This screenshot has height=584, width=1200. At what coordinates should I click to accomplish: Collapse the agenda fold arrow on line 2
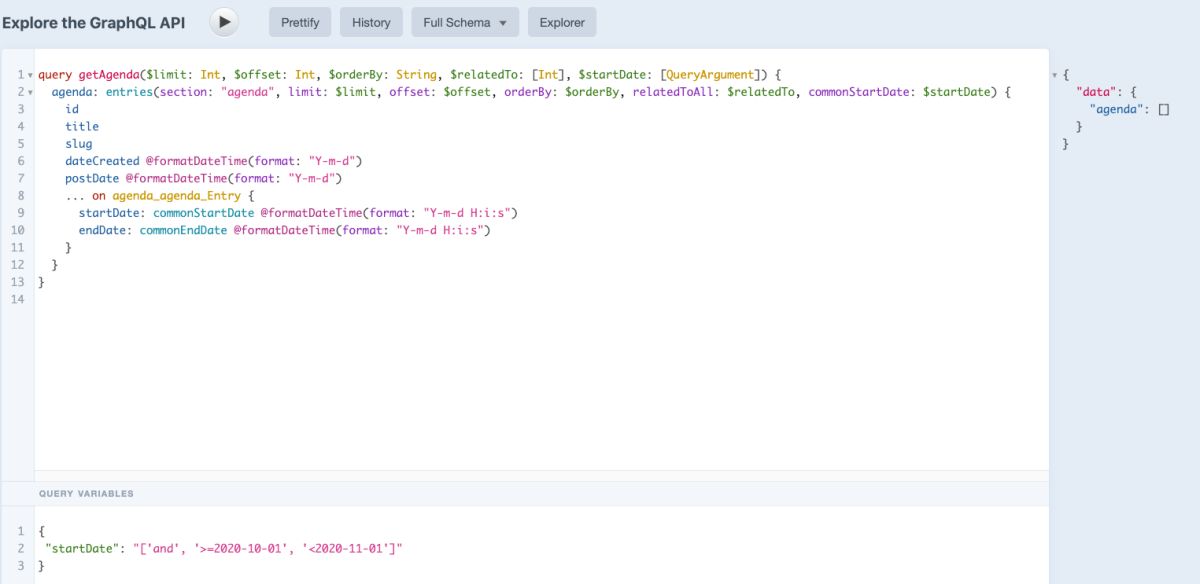tap(31, 93)
